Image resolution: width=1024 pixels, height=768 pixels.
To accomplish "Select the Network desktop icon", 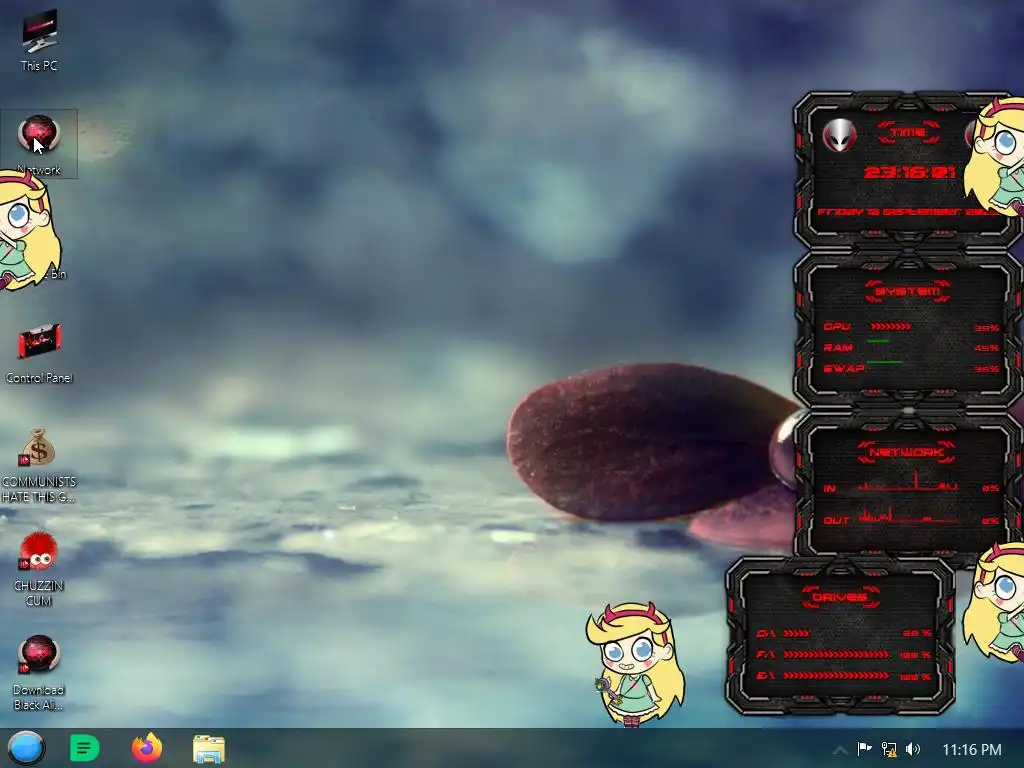I will (x=39, y=144).
